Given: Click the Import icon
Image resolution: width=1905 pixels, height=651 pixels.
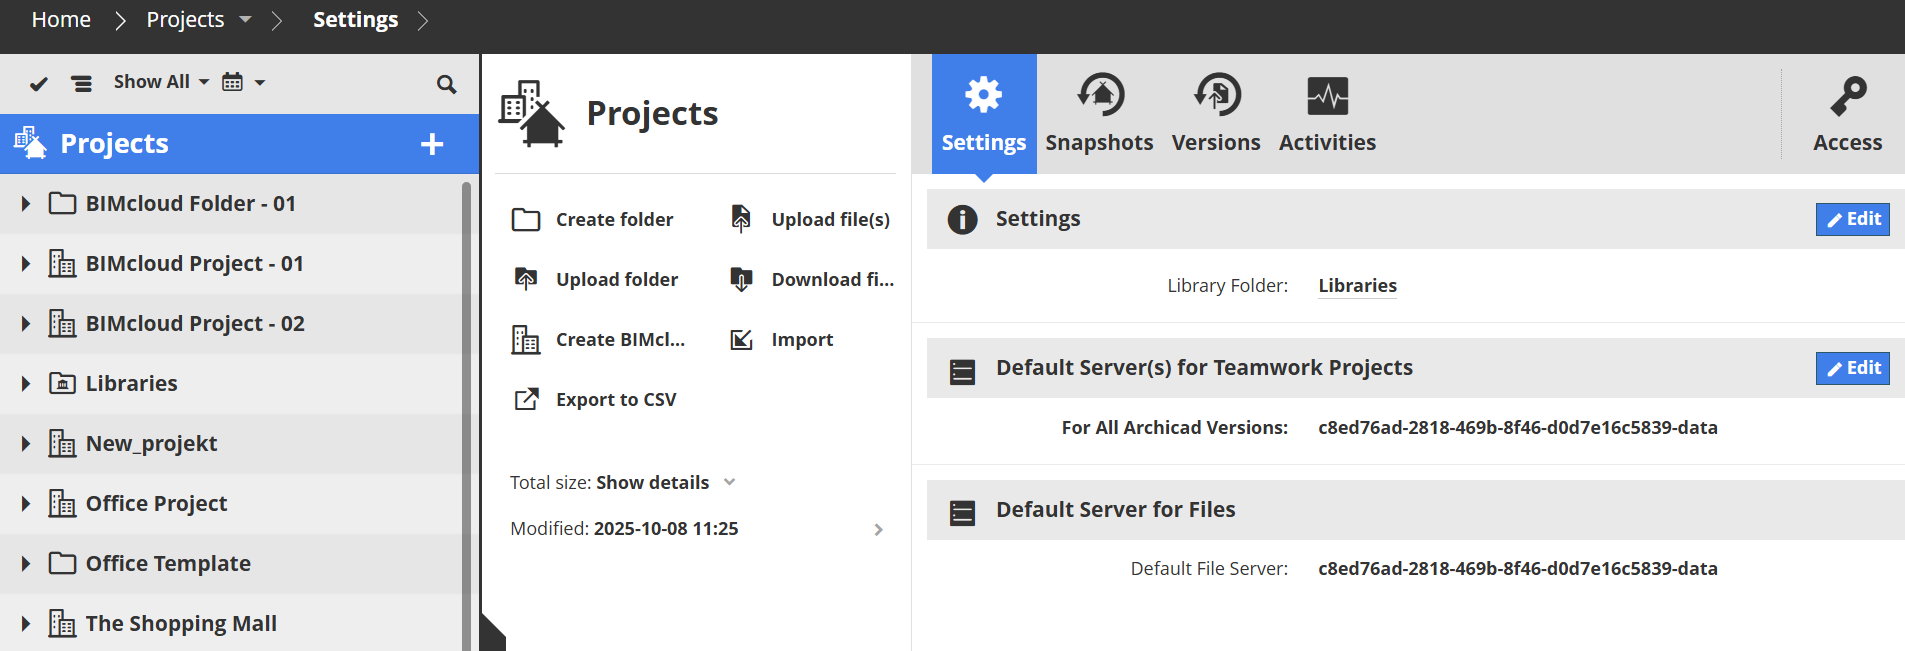Looking at the screenshot, I should point(741,340).
